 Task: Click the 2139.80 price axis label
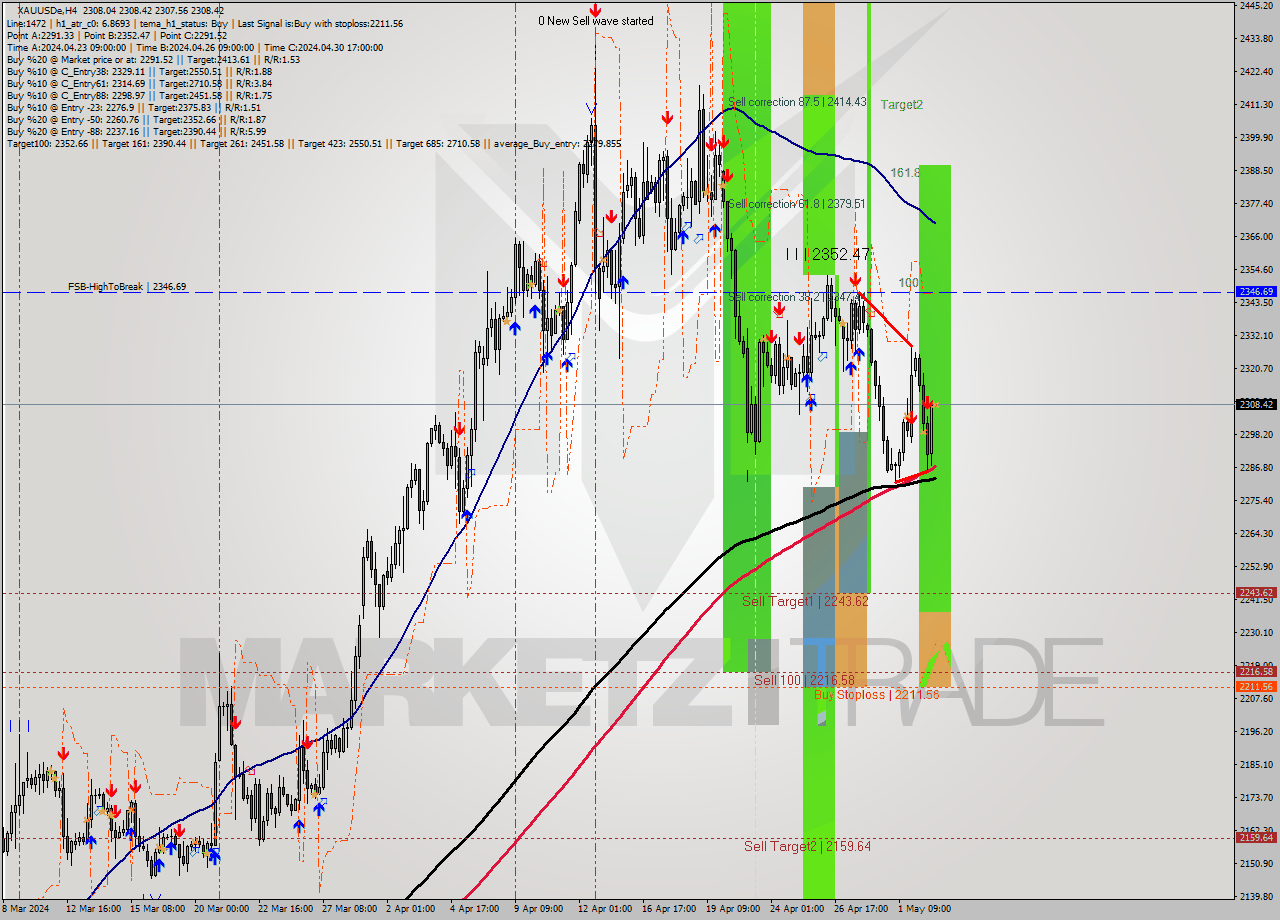point(1256,897)
